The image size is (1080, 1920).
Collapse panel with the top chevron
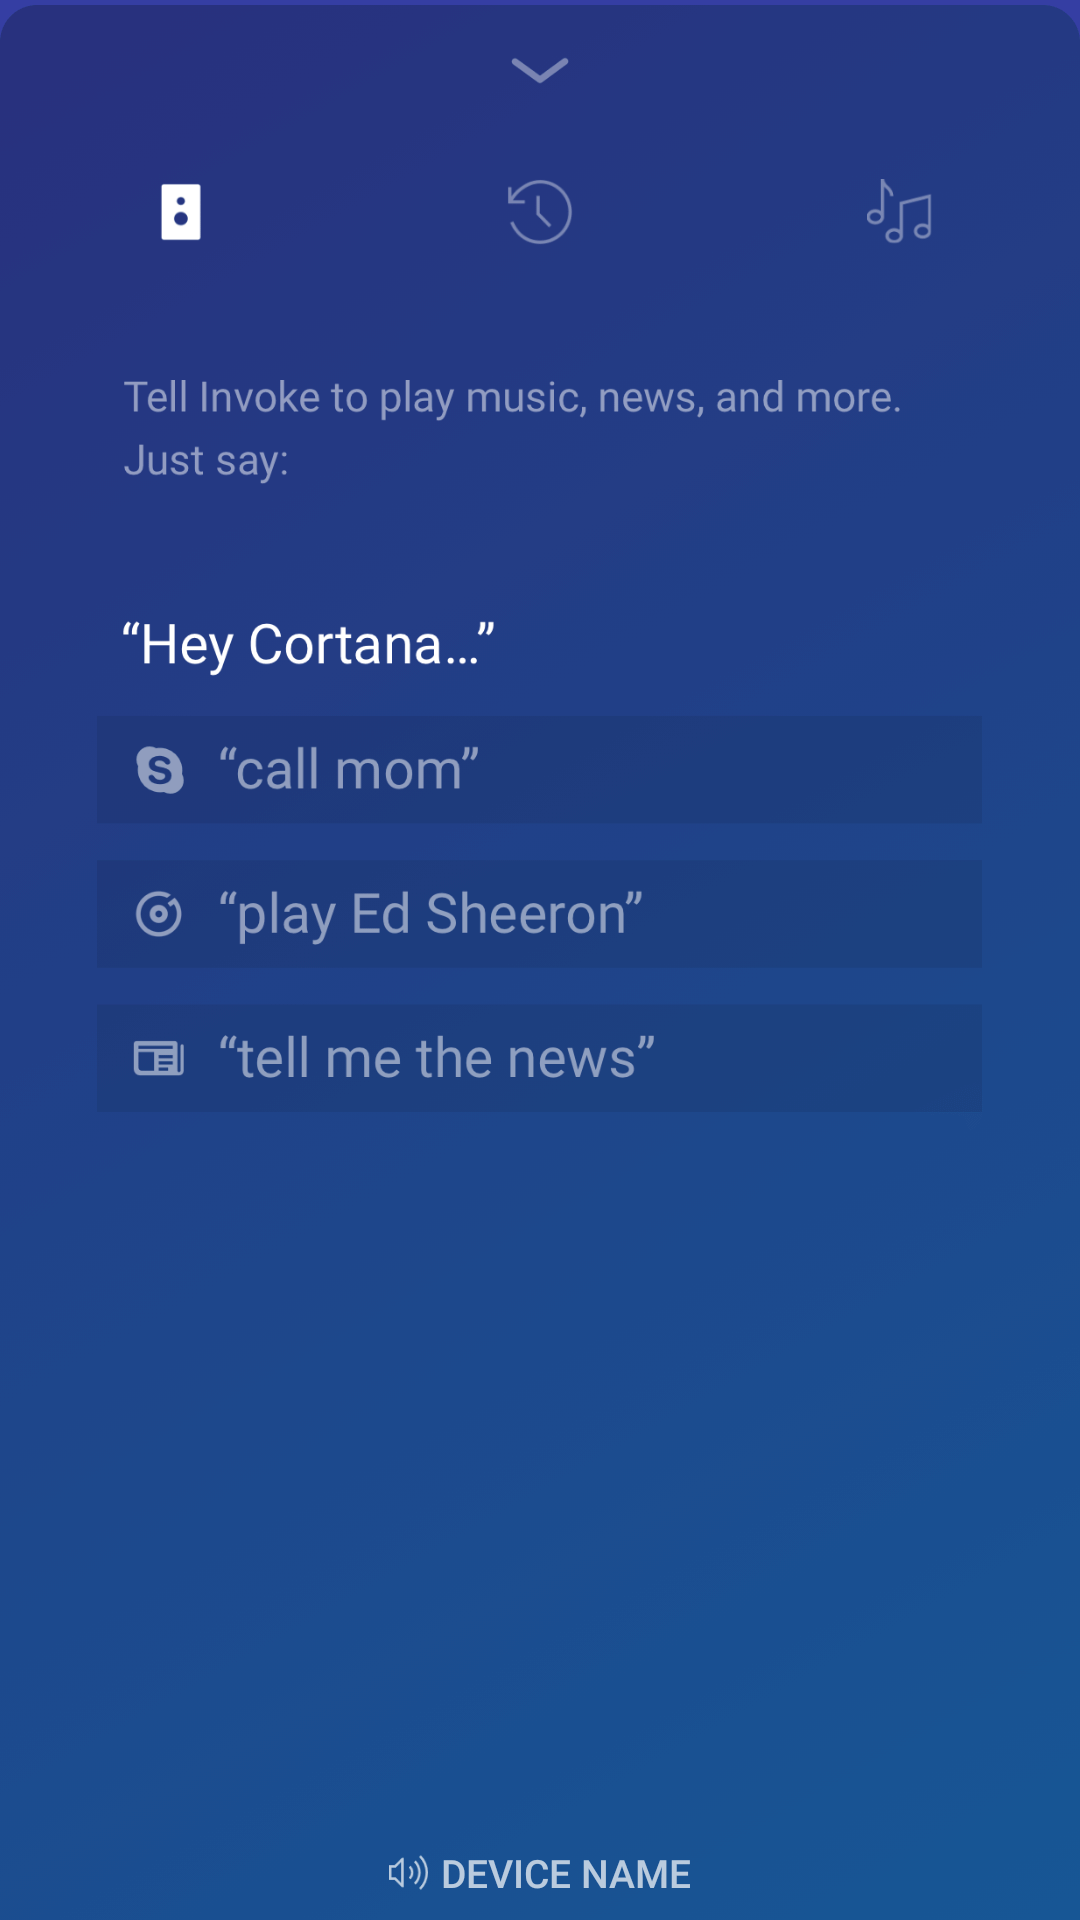[x=540, y=70]
